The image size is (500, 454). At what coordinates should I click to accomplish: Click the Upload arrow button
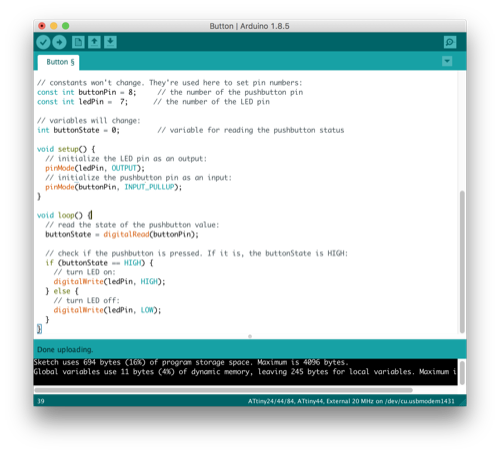(x=59, y=42)
